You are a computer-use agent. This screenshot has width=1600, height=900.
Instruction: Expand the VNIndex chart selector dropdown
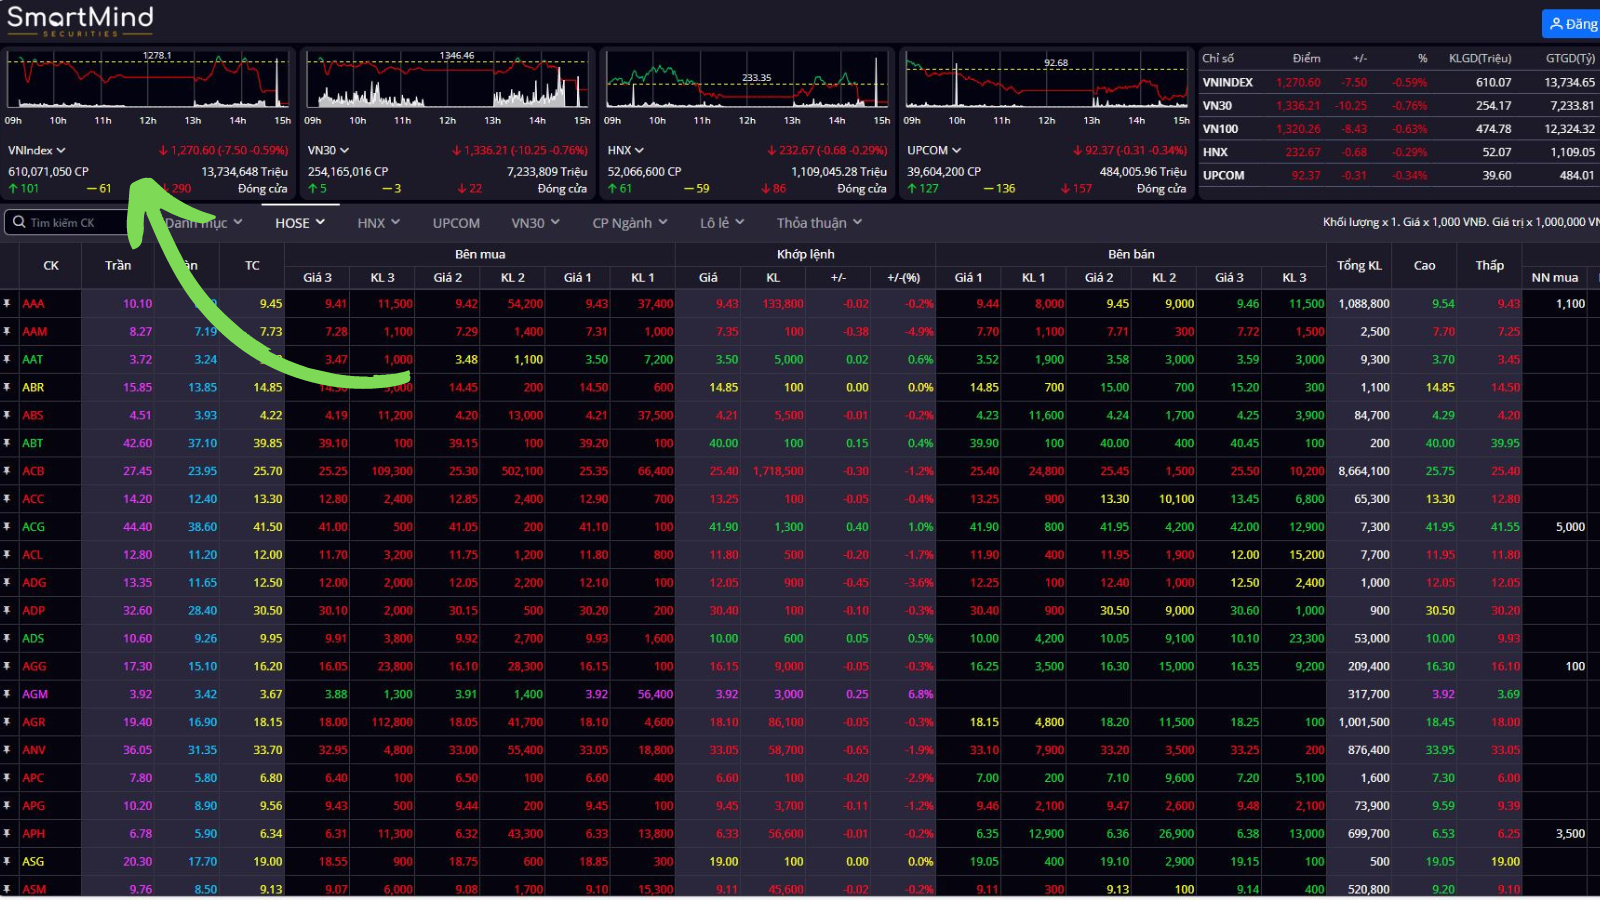click(x=37, y=150)
